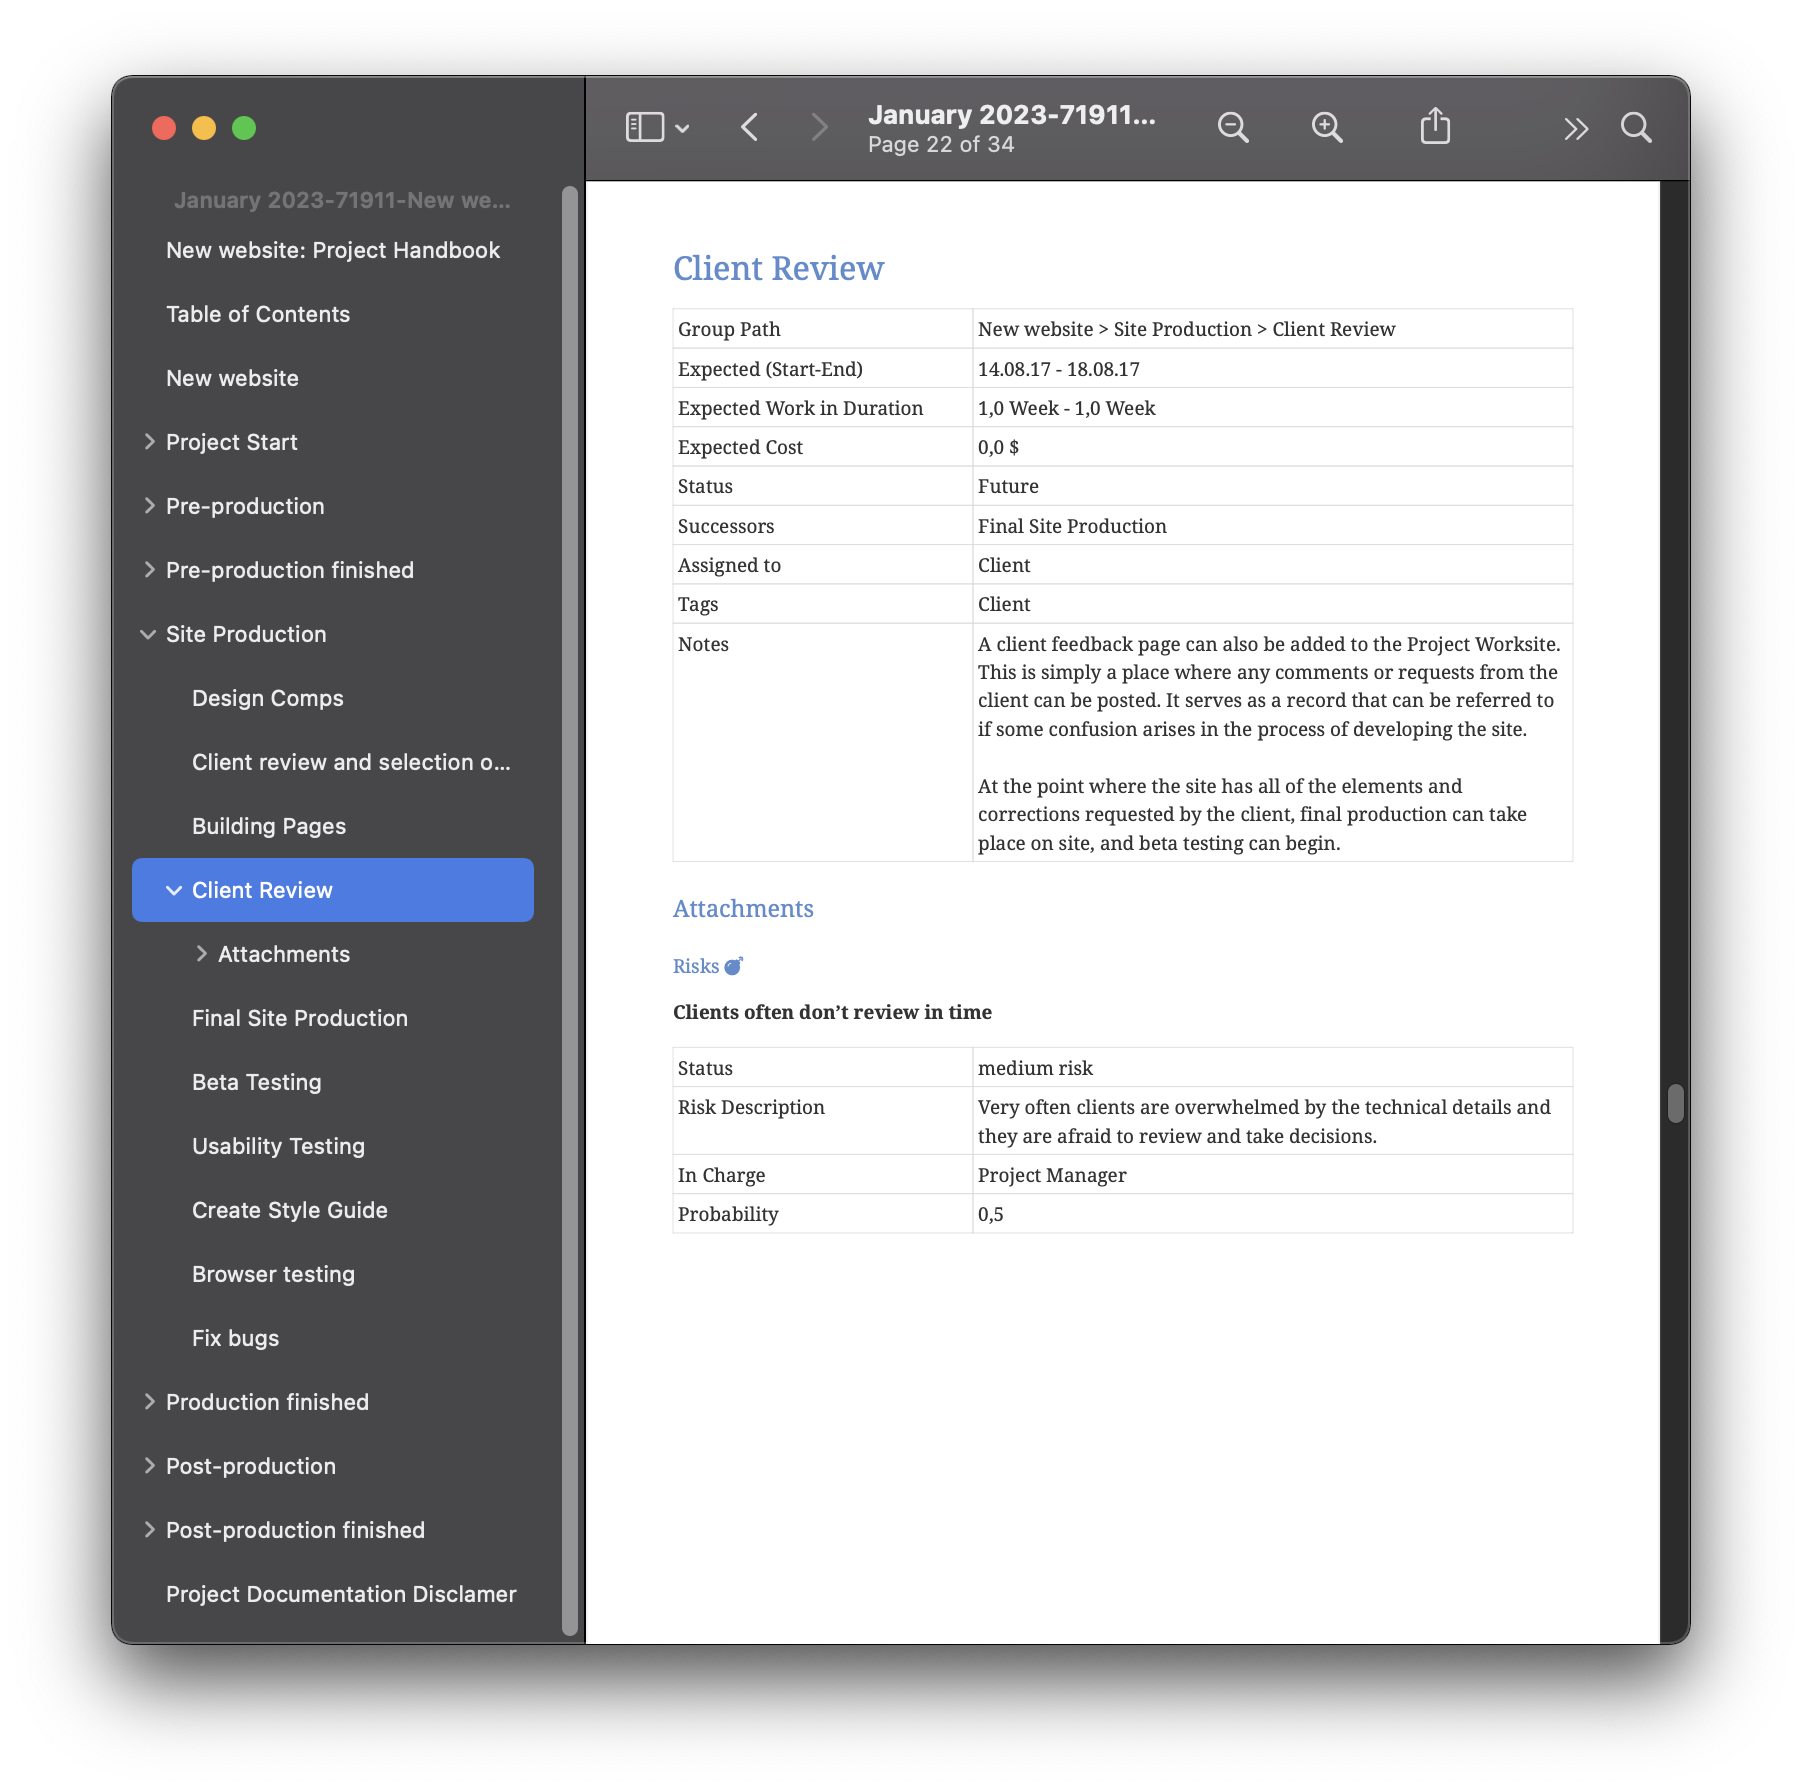1802x1792 pixels.
Task: Select Final Site Production entry
Action: pyautogui.click(x=299, y=1018)
